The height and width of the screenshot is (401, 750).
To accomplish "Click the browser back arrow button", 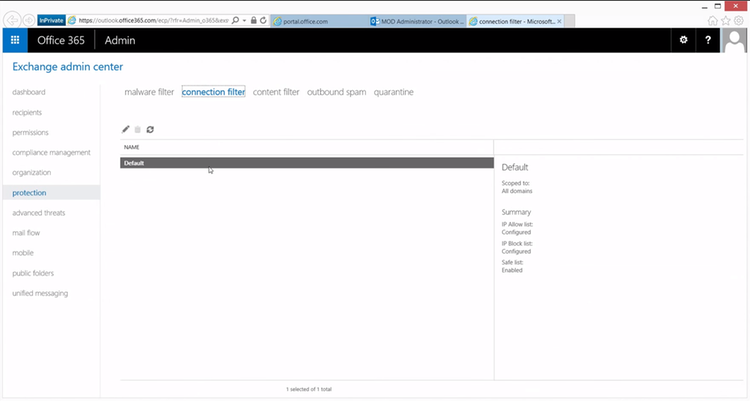I will 11,20.
